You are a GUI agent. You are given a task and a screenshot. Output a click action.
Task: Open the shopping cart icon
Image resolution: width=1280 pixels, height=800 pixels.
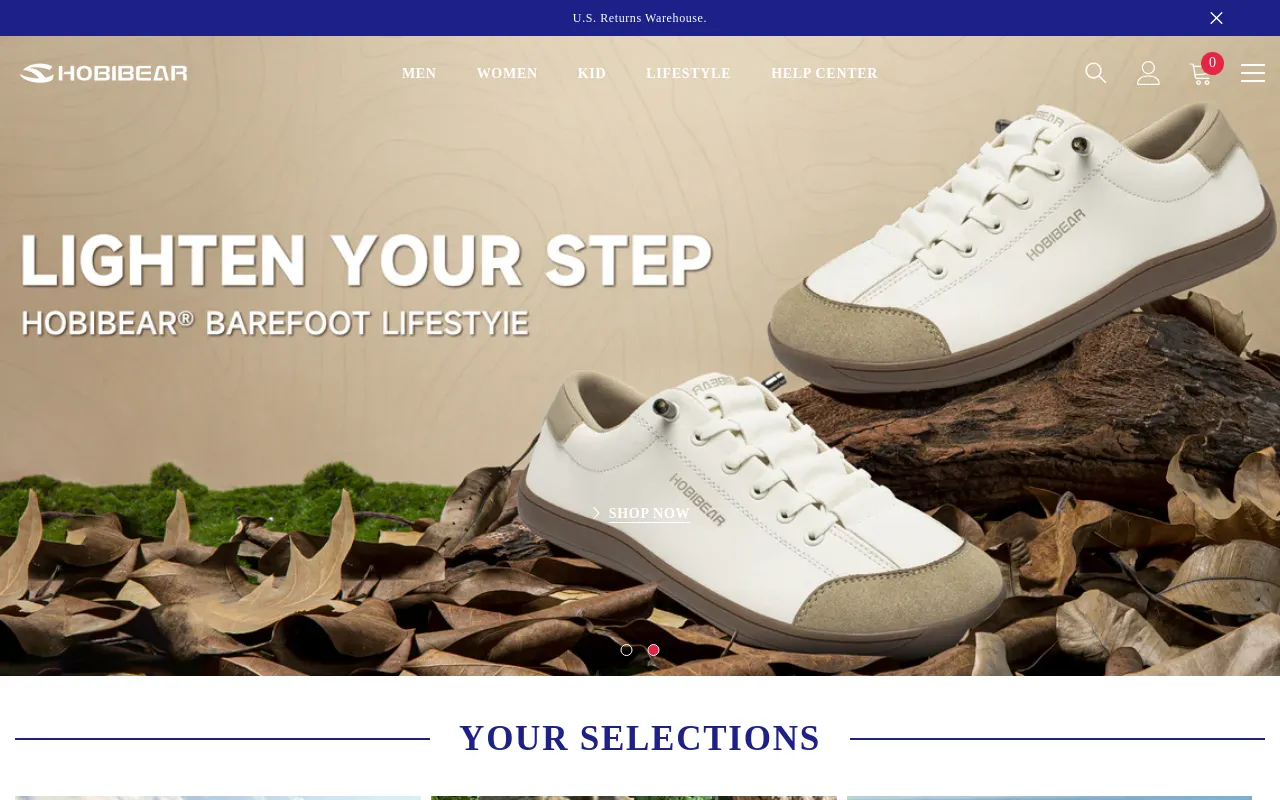click(1200, 74)
